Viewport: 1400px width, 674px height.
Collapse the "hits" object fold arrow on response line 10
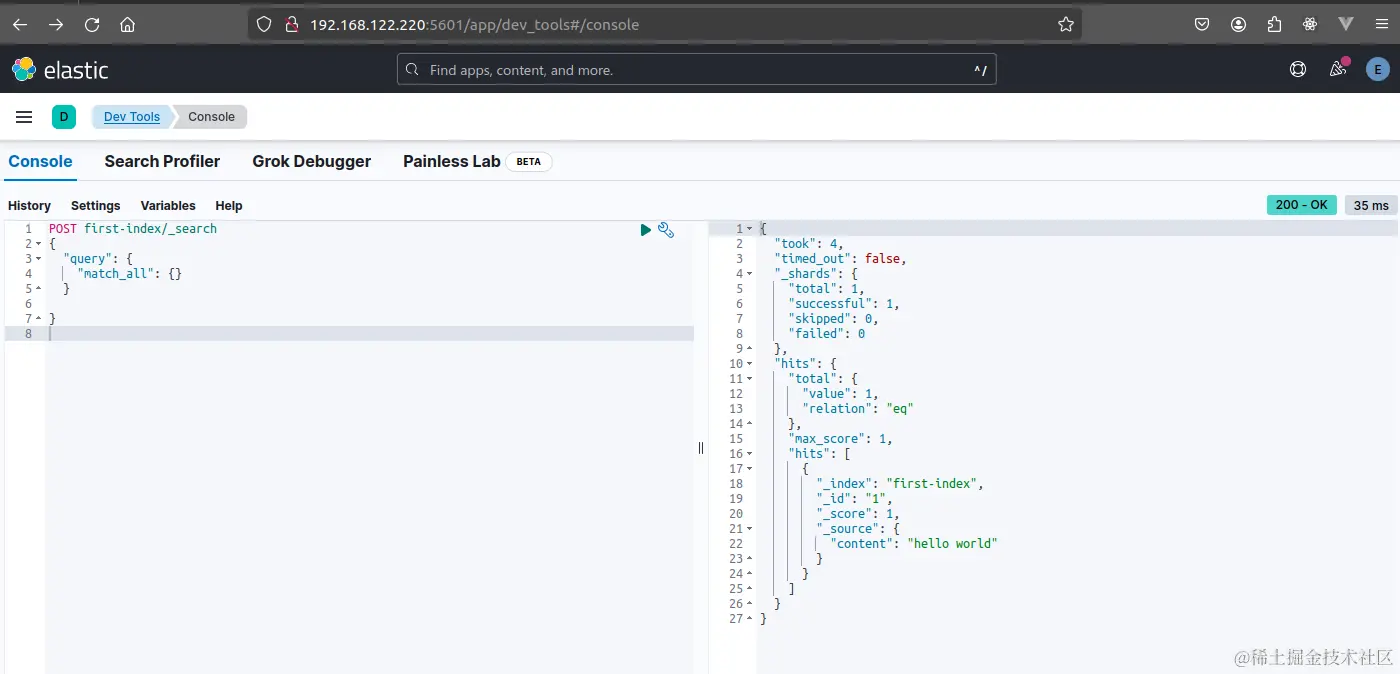click(x=750, y=364)
